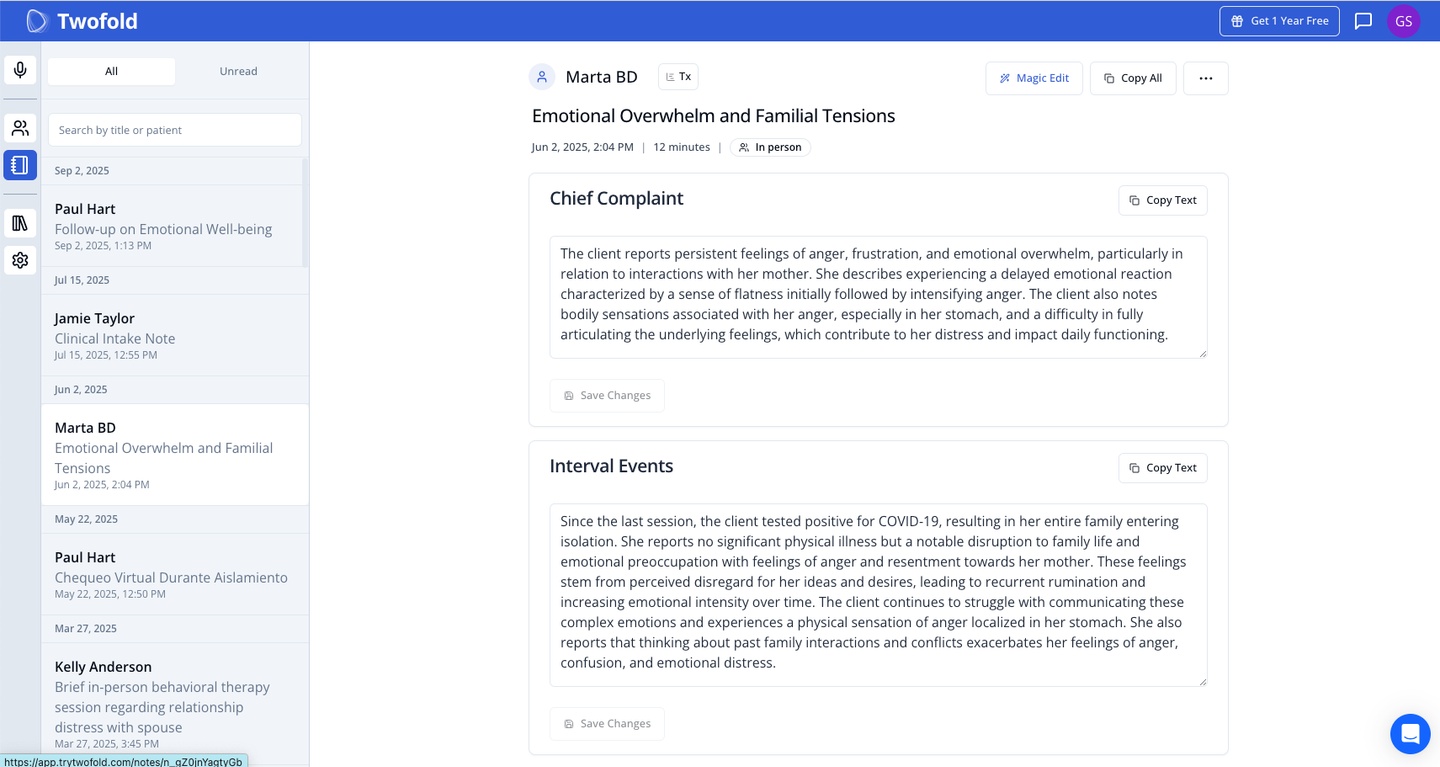Launch the support chat bubble widget

point(1410,734)
